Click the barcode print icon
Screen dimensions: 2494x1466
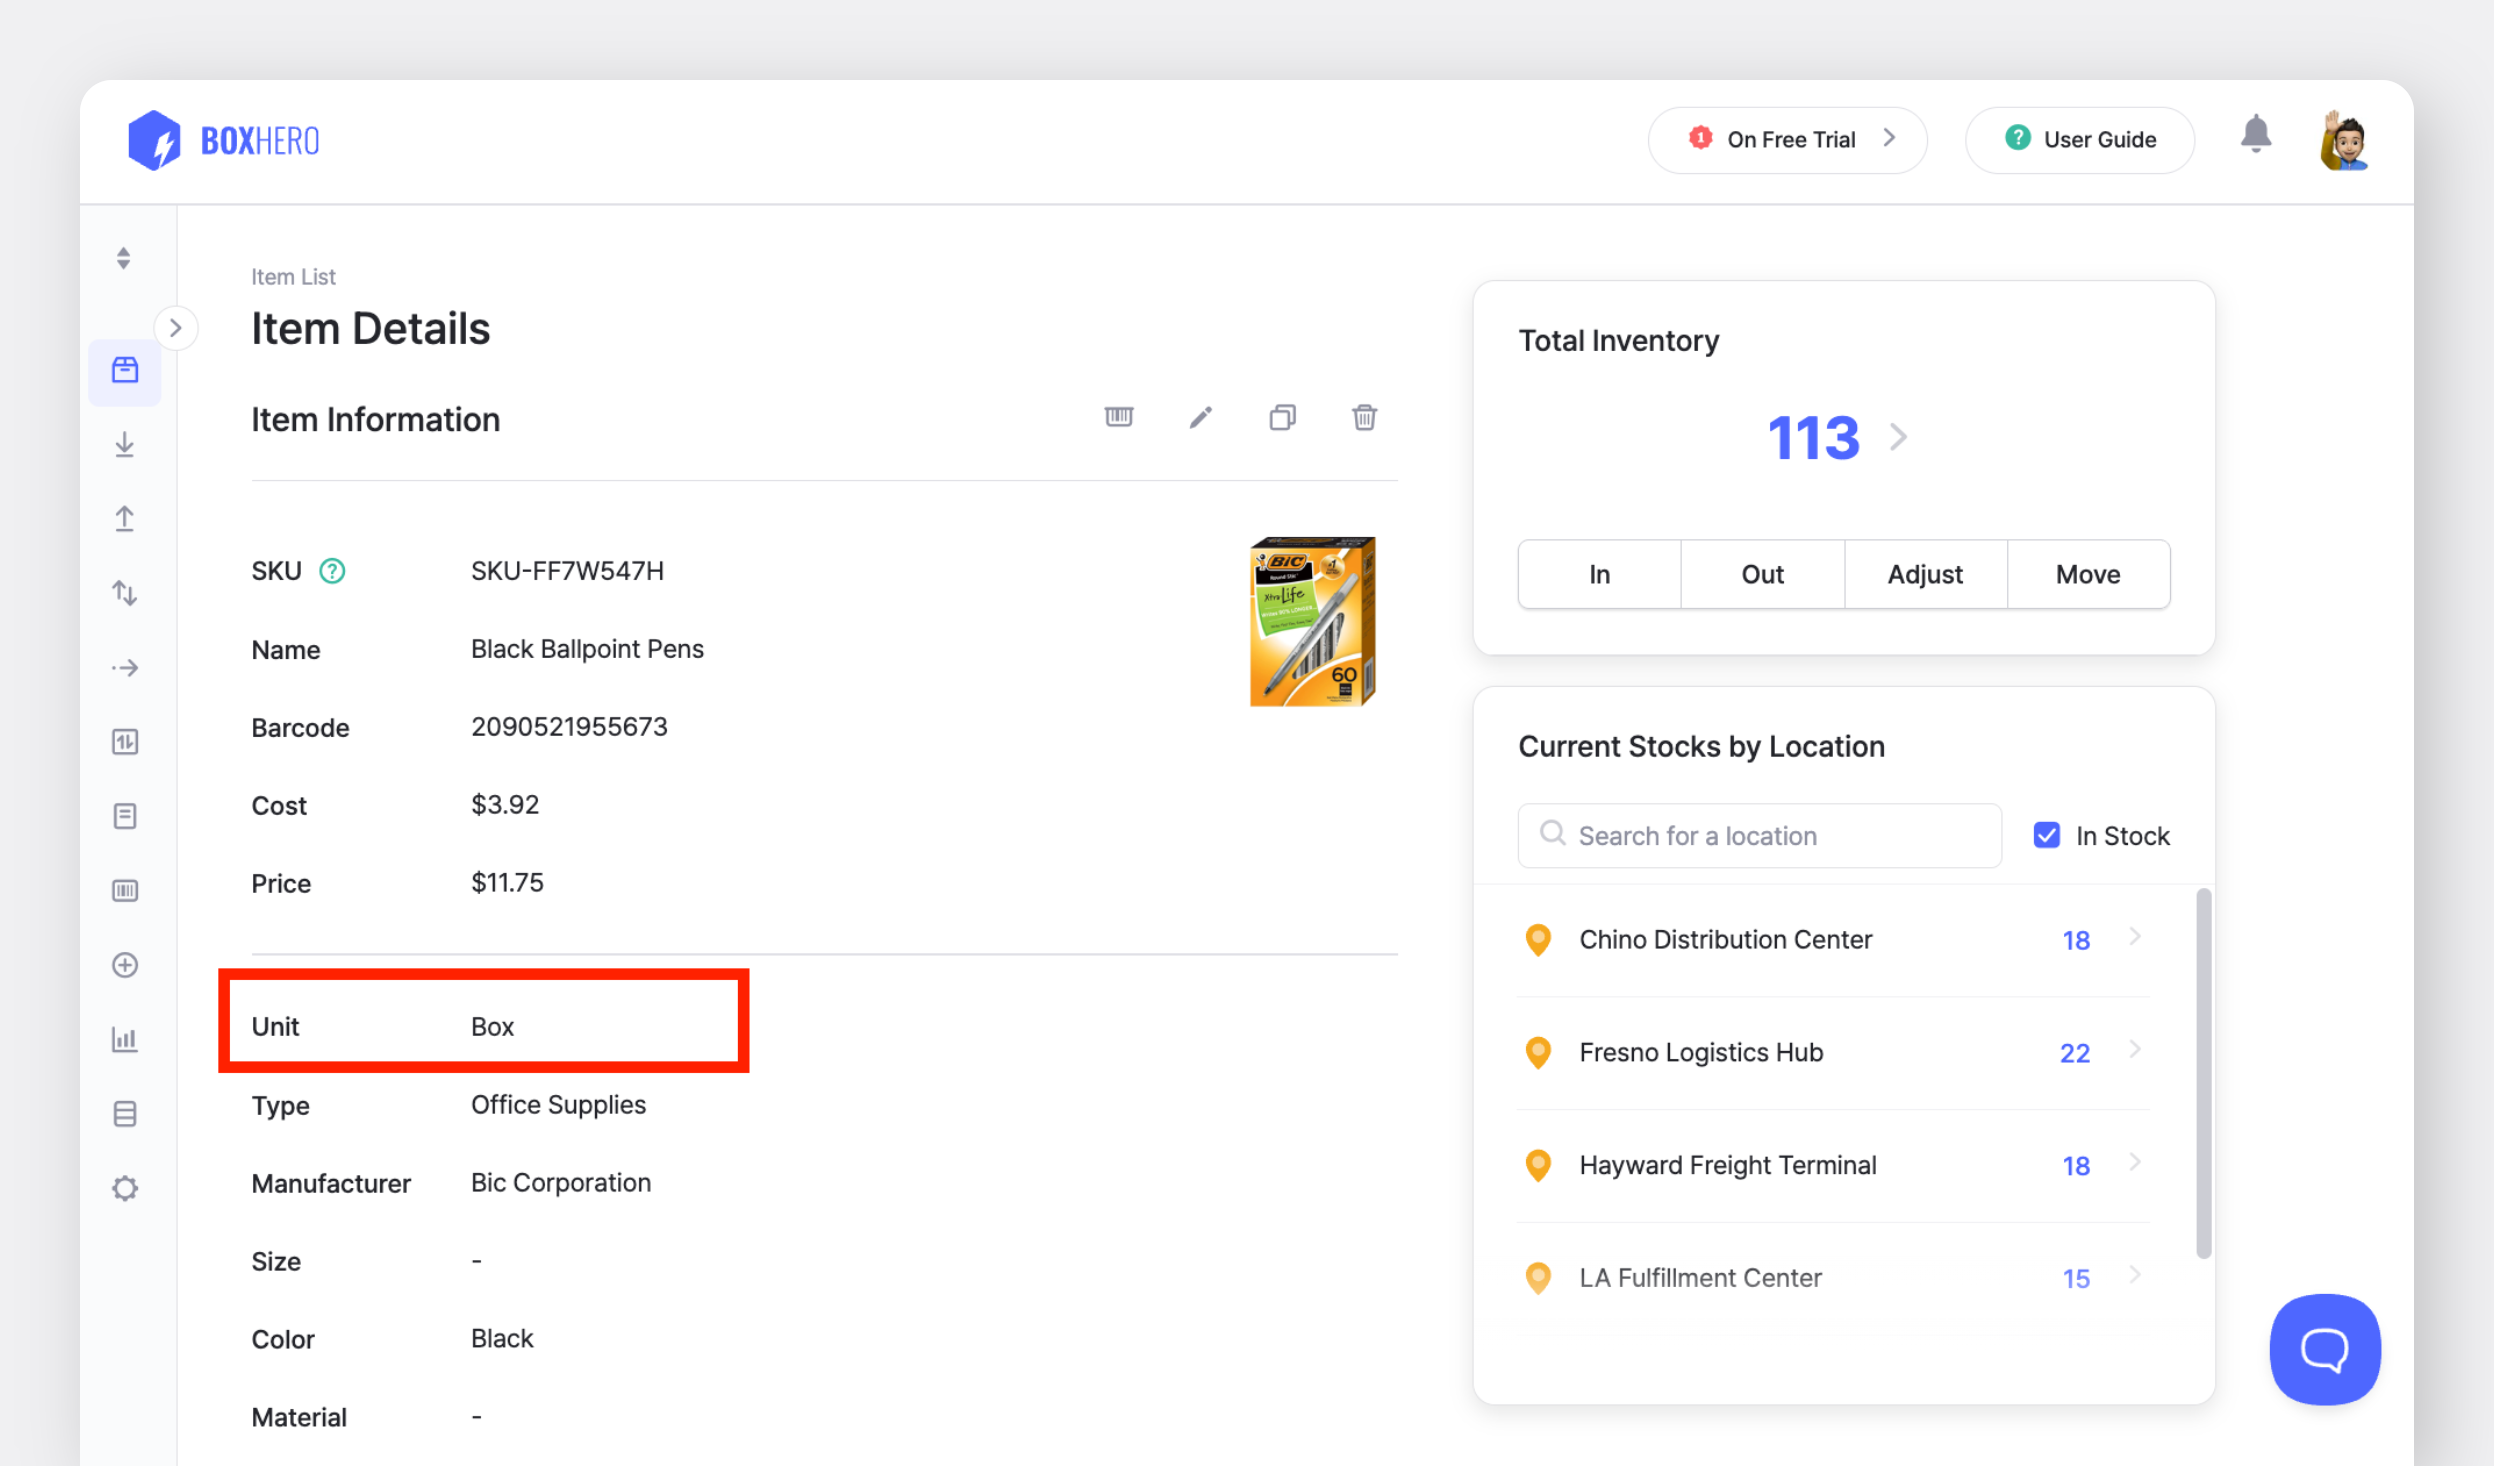click(x=1118, y=417)
